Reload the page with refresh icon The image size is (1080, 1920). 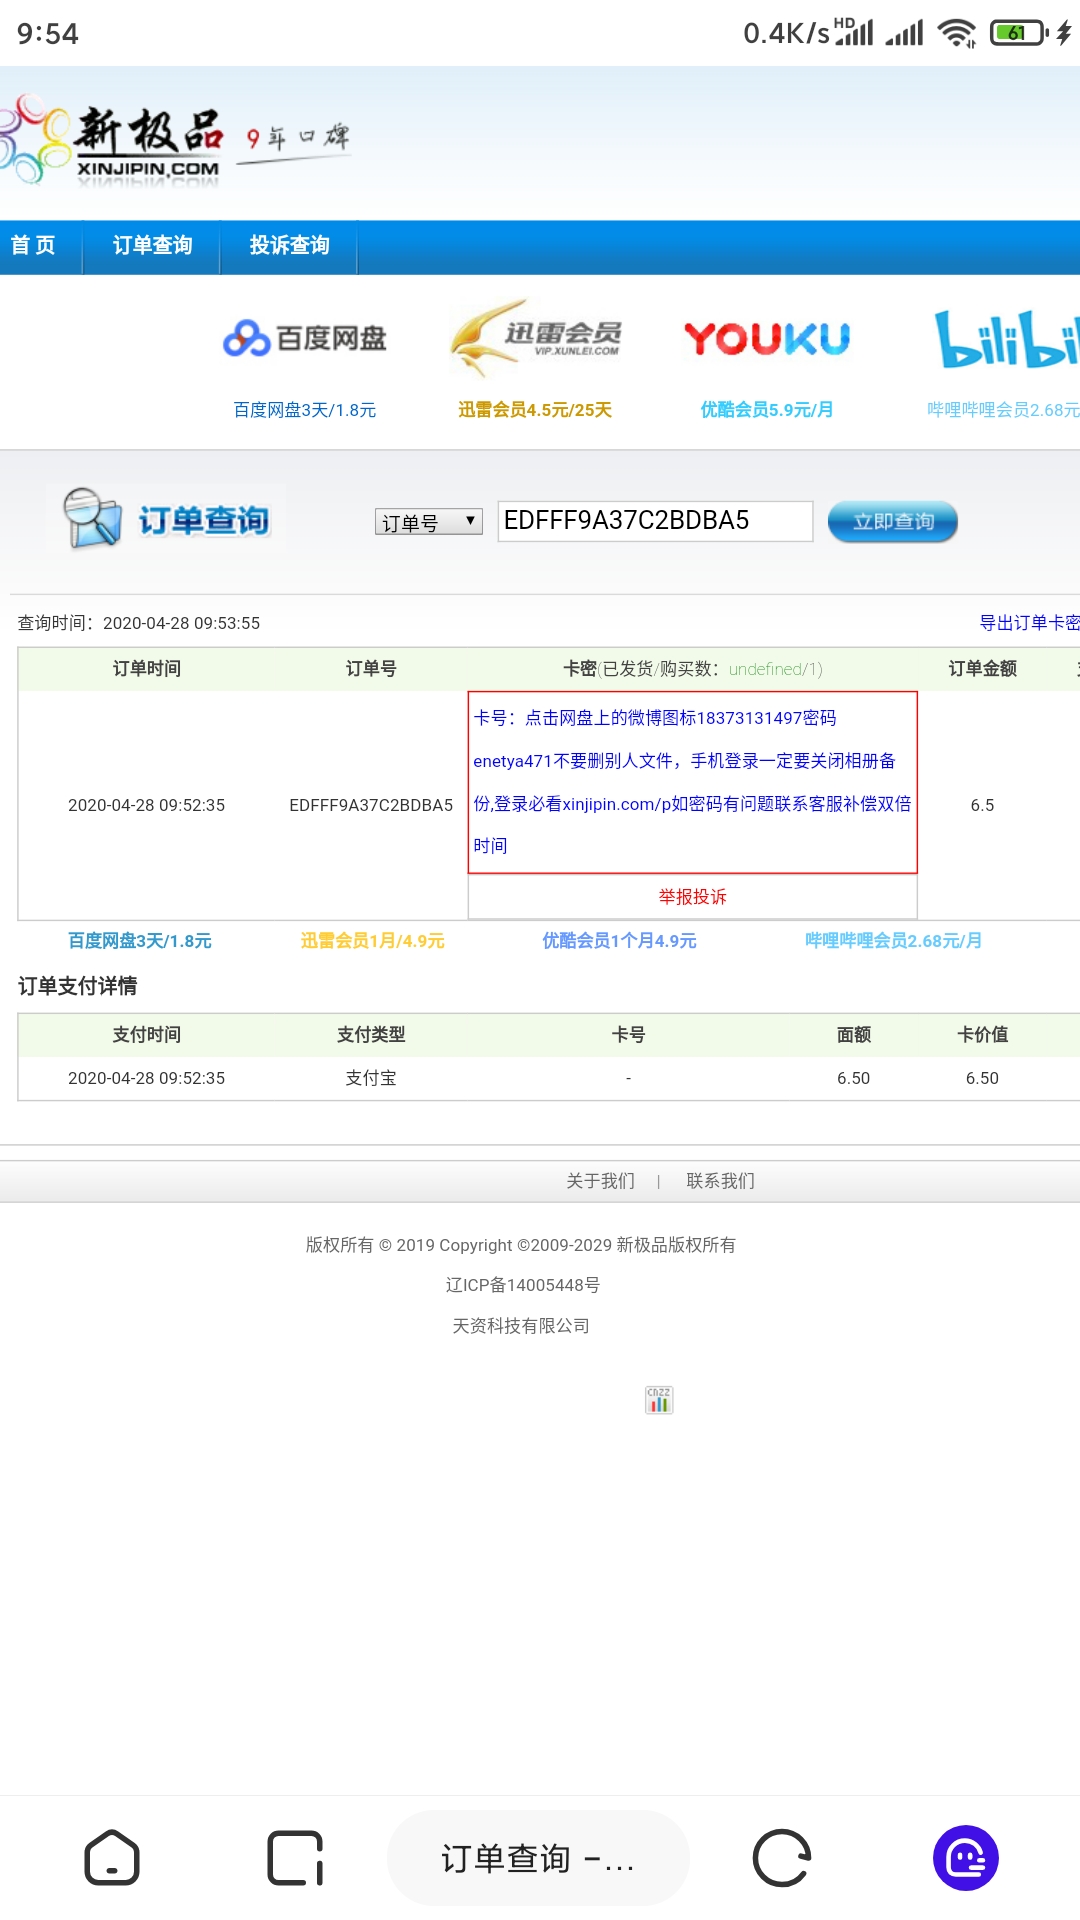(x=781, y=1858)
